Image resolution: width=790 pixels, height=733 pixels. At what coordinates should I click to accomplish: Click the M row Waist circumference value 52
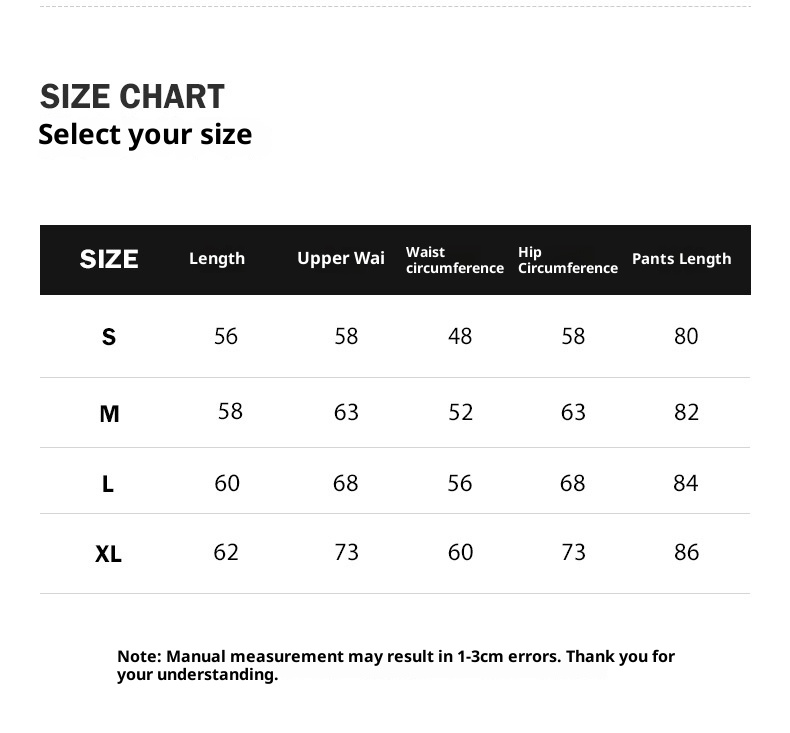tap(460, 412)
